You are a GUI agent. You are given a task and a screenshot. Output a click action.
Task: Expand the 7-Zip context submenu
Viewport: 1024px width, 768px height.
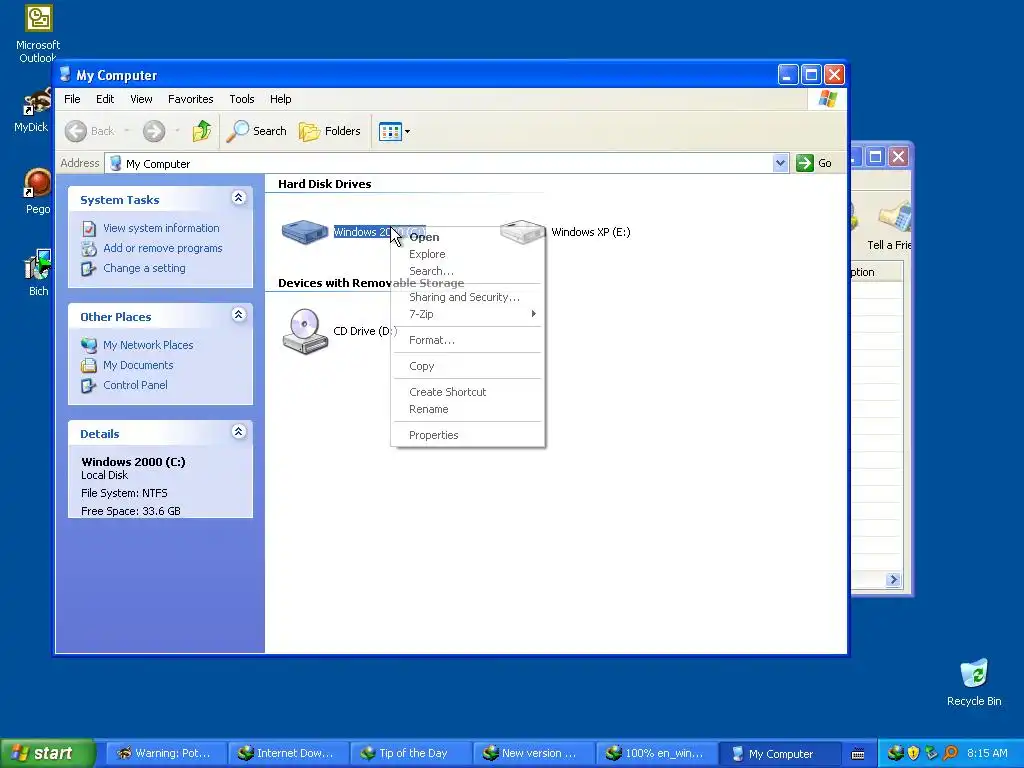point(468,314)
